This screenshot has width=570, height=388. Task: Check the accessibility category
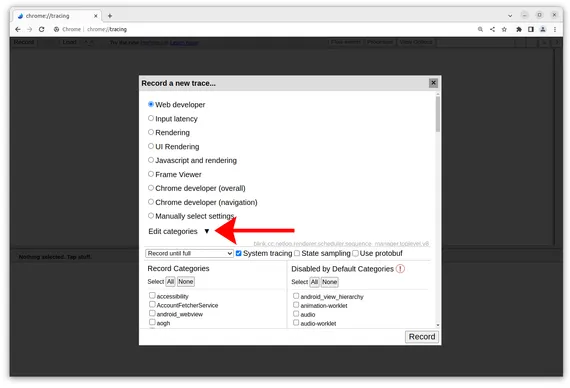click(x=152, y=296)
